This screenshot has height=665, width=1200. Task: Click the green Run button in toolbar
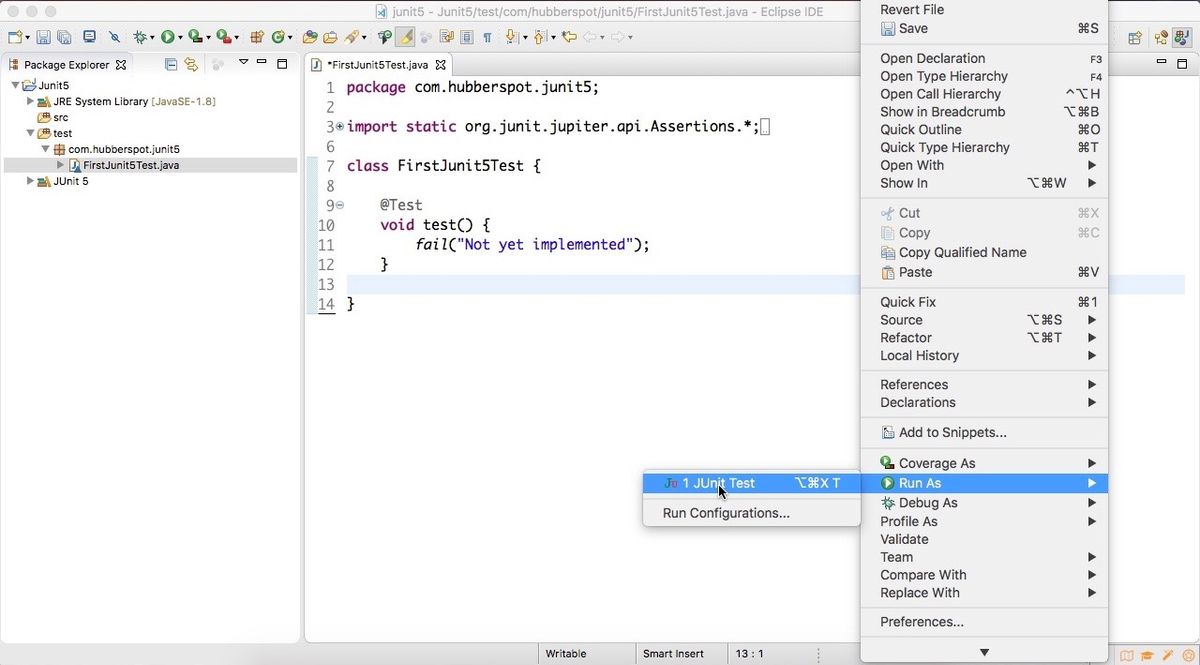click(x=168, y=37)
